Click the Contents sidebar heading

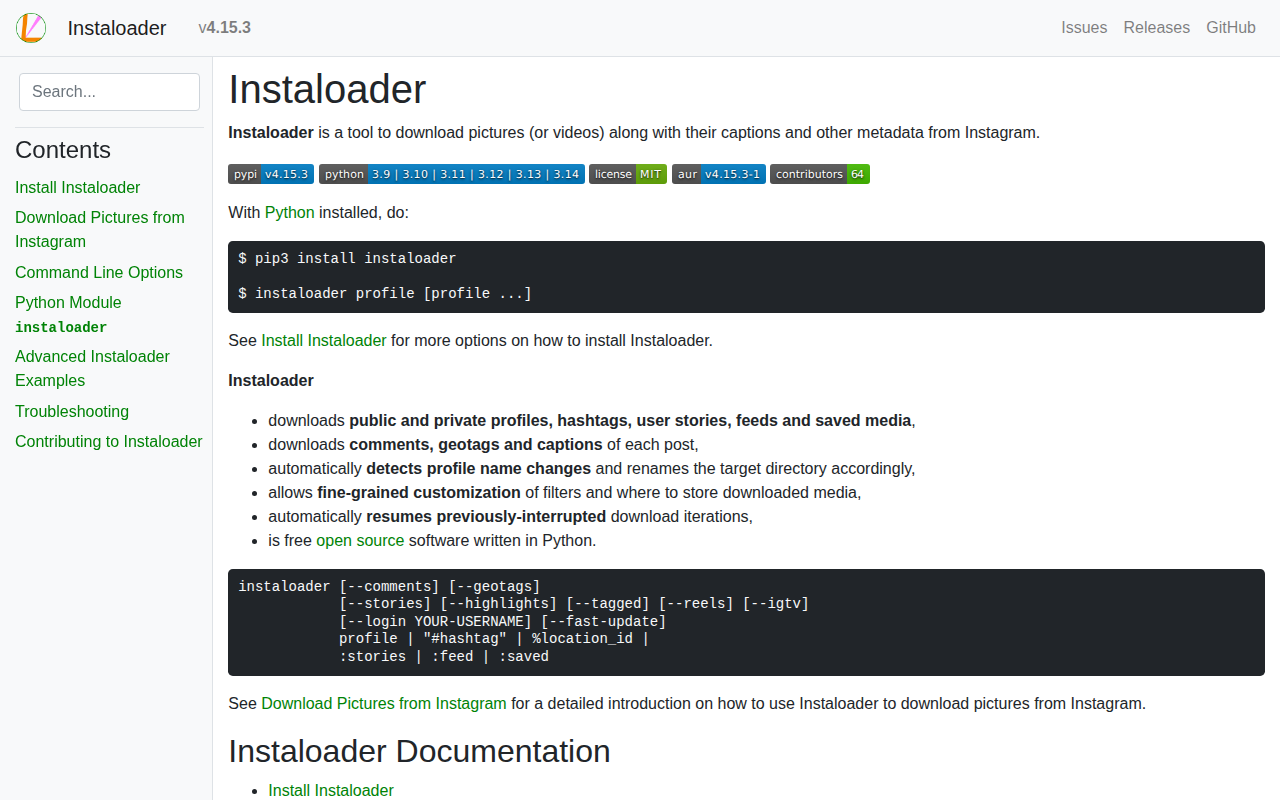[x=63, y=150]
